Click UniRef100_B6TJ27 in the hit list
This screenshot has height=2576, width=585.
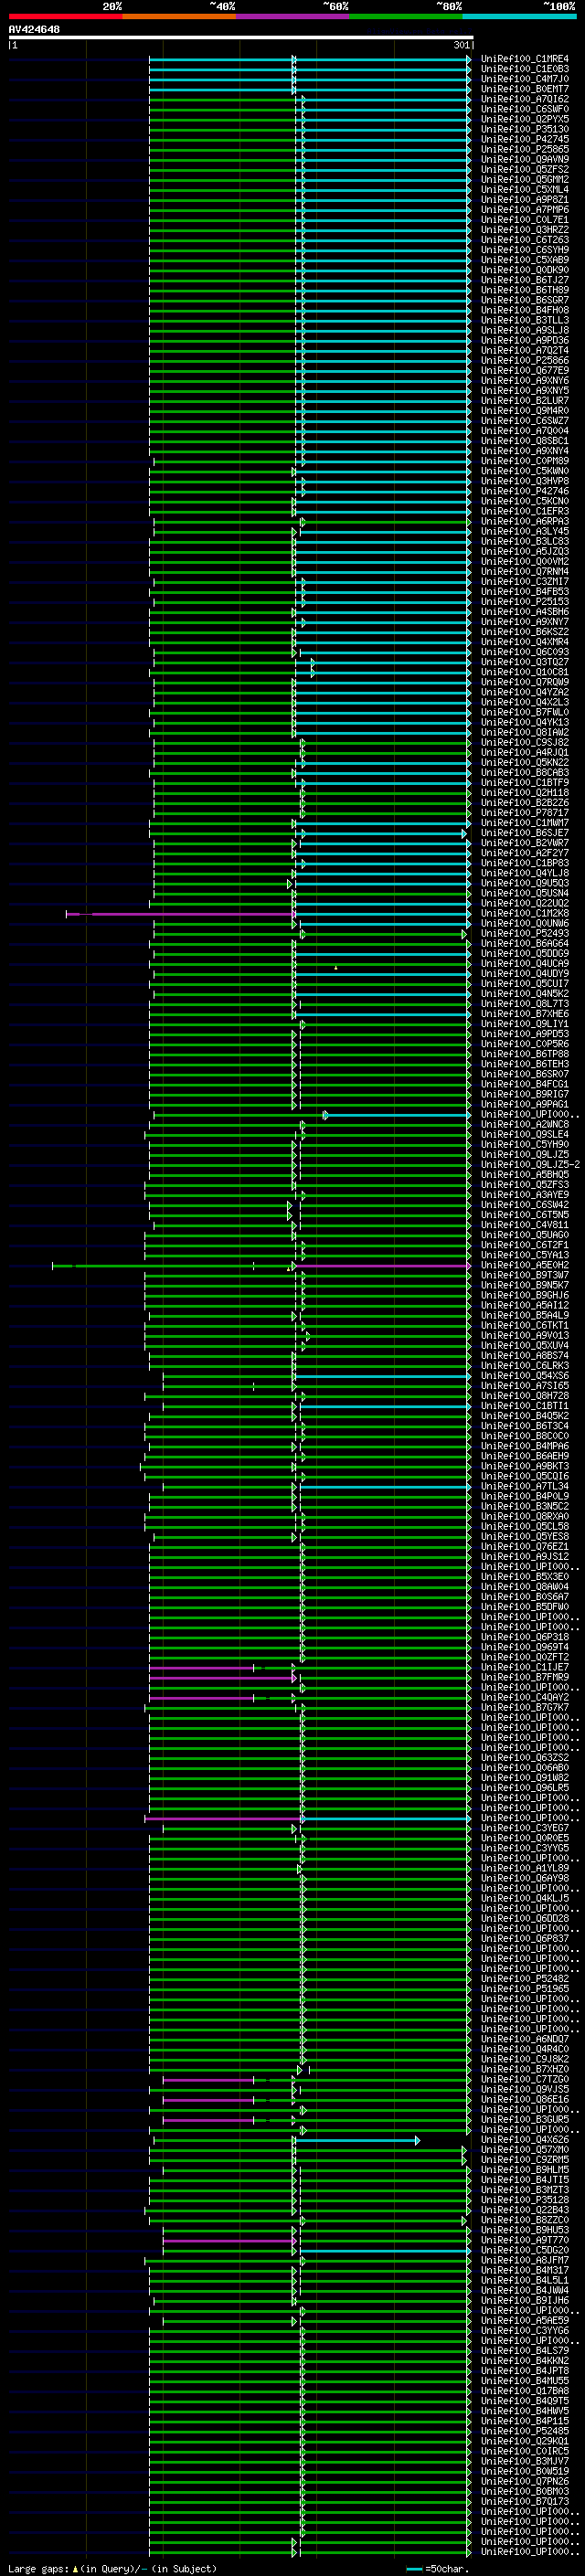point(525,280)
